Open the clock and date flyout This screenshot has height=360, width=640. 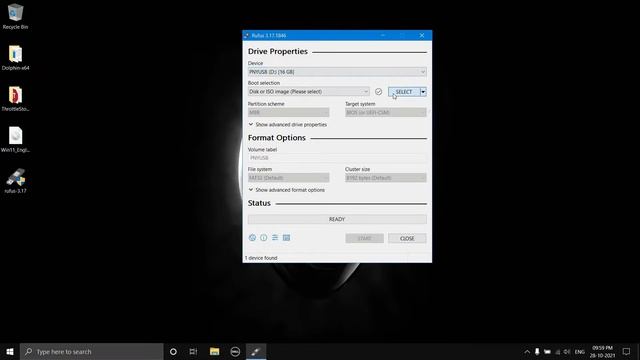point(602,352)
